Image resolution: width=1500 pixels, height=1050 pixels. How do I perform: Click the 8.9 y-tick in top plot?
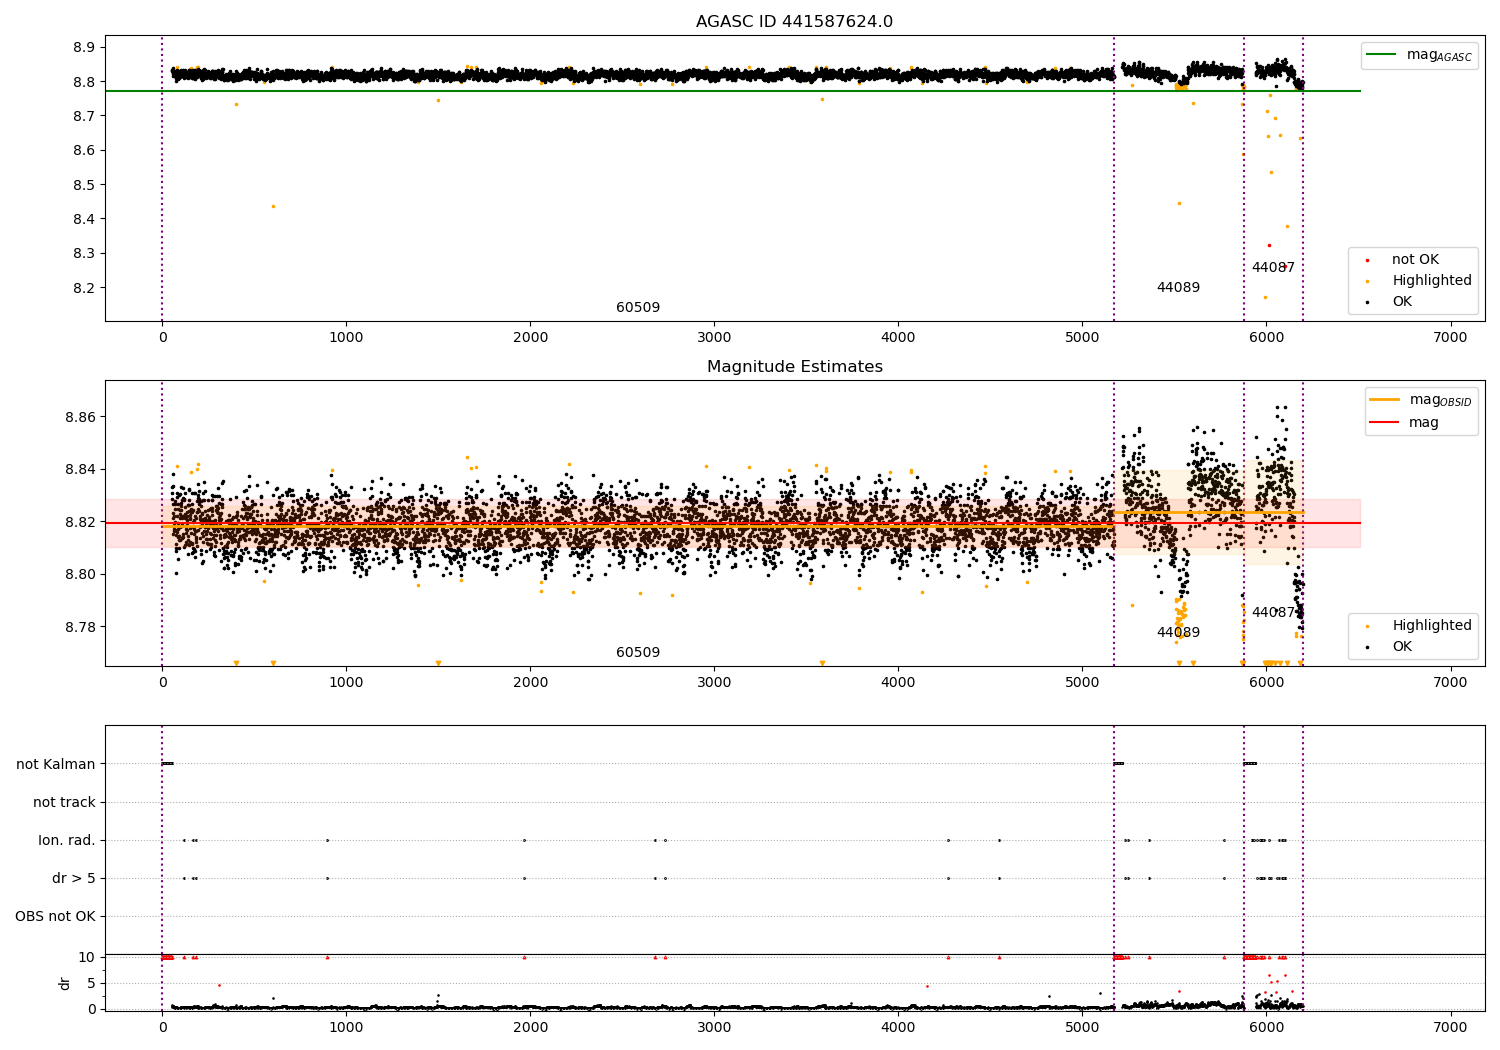[84, 48]
